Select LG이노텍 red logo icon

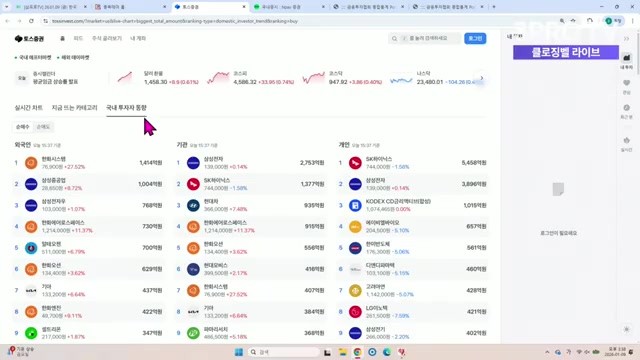click(x=355, y=312)
